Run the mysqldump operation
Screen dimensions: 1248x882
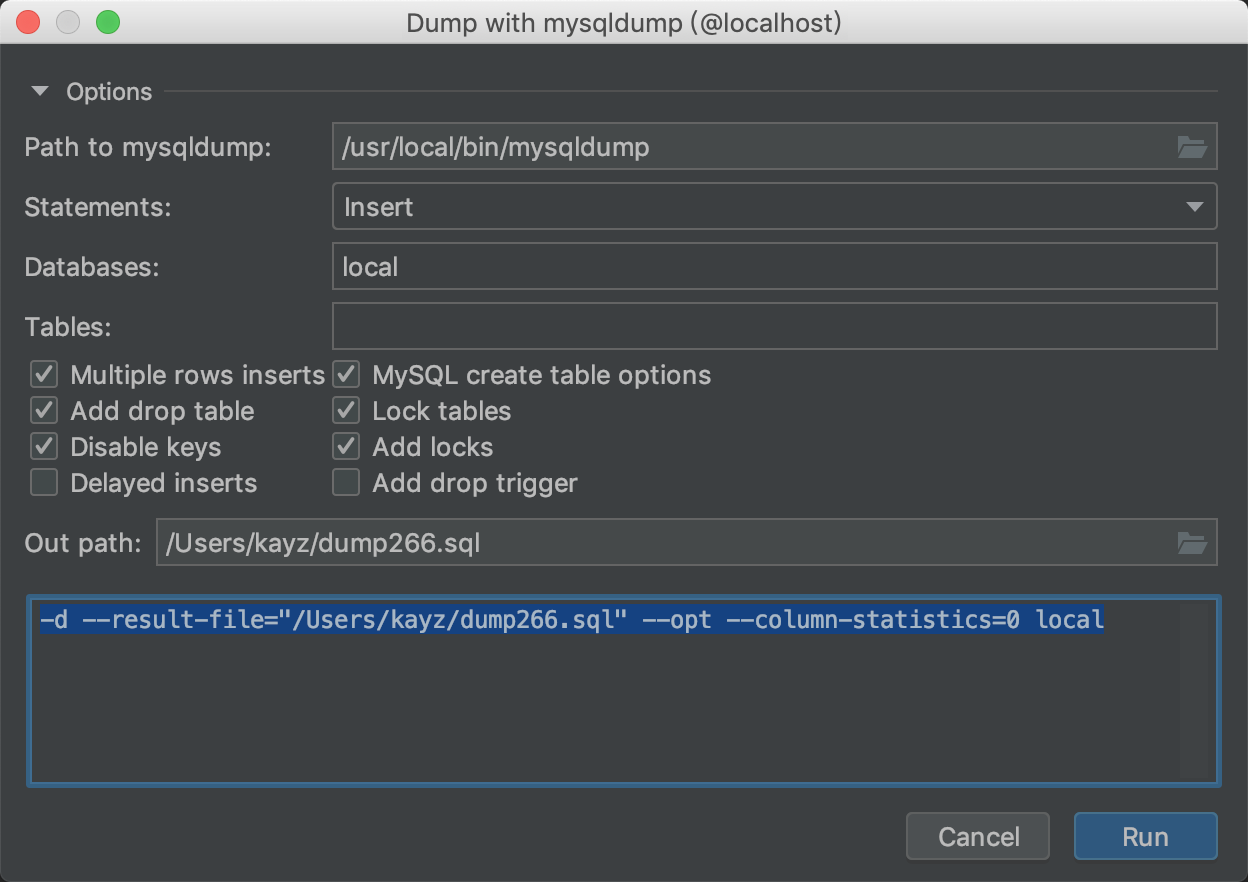[1145, 836]
